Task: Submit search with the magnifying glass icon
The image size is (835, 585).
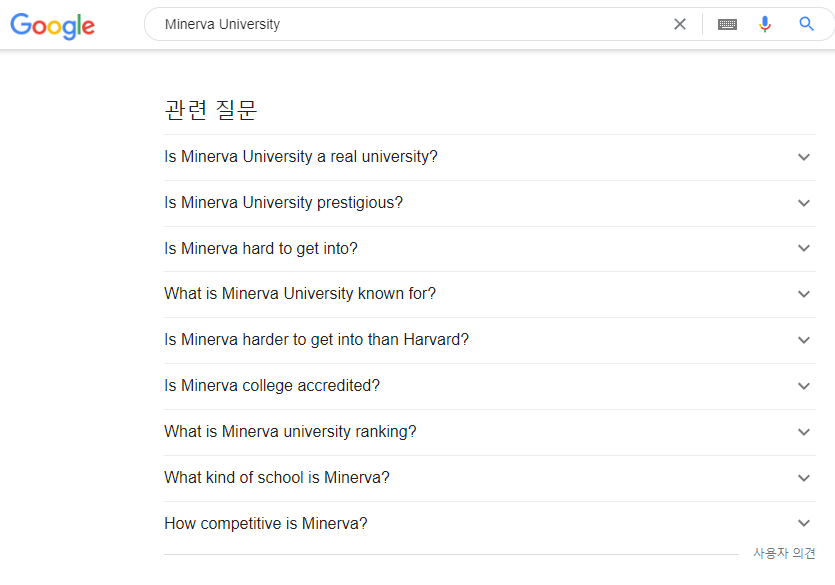Action: (x=806, y=24)
